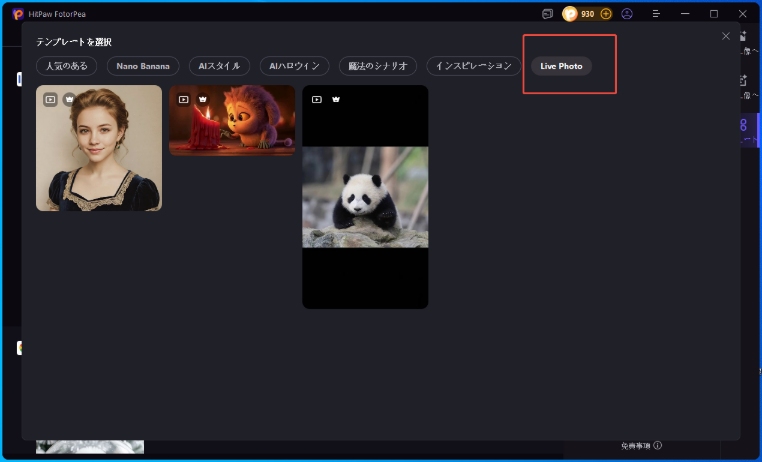Open the user account profile icon

coord(627,14)
